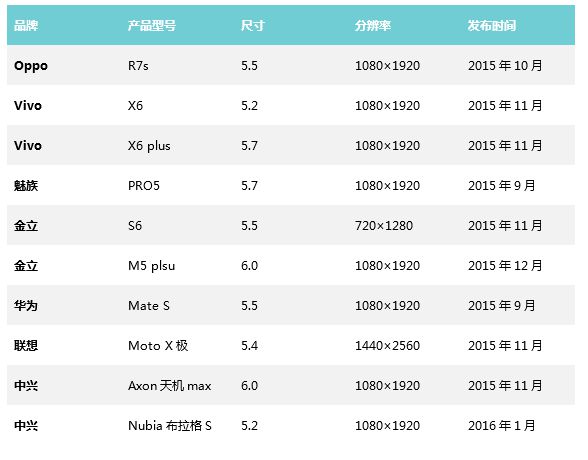Select the 2016年1月 release date cell

[501, 426]
